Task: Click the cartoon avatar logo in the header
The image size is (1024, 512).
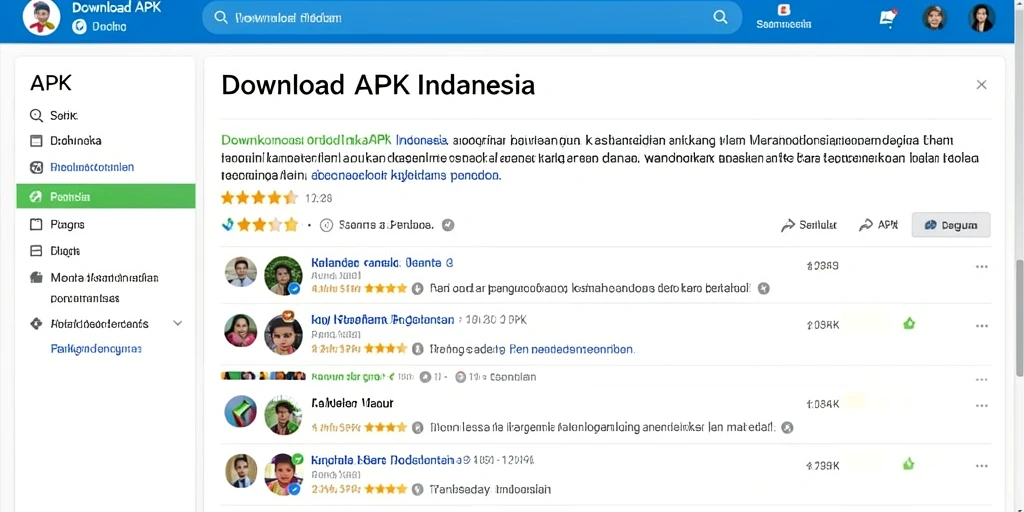Action: (x=41, y=18)
